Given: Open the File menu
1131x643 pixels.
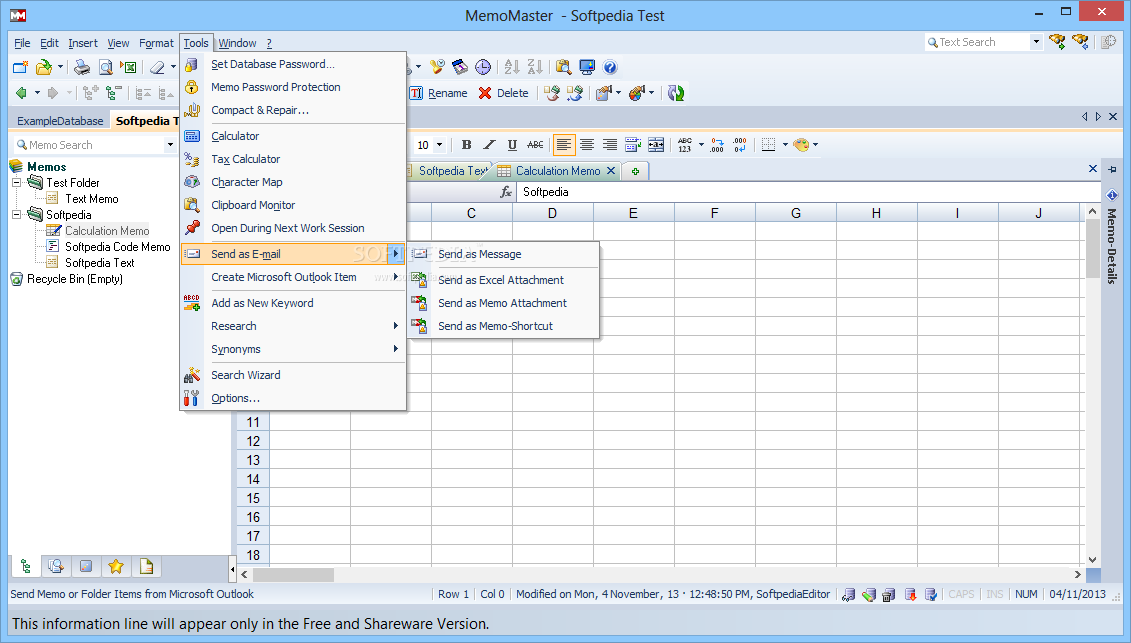Looking at the screenshot, I should pyautogui.click(x=22, y=43).
